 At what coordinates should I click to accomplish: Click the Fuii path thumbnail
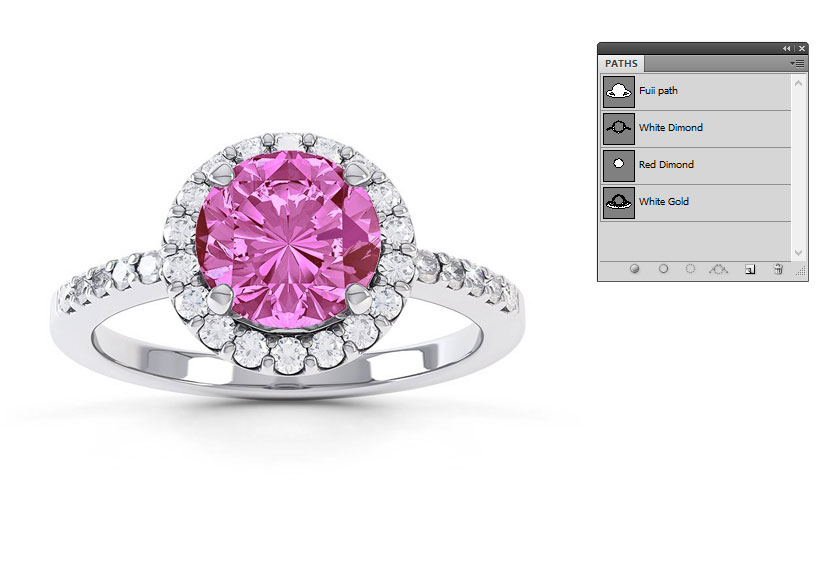(x=619, y=91)
